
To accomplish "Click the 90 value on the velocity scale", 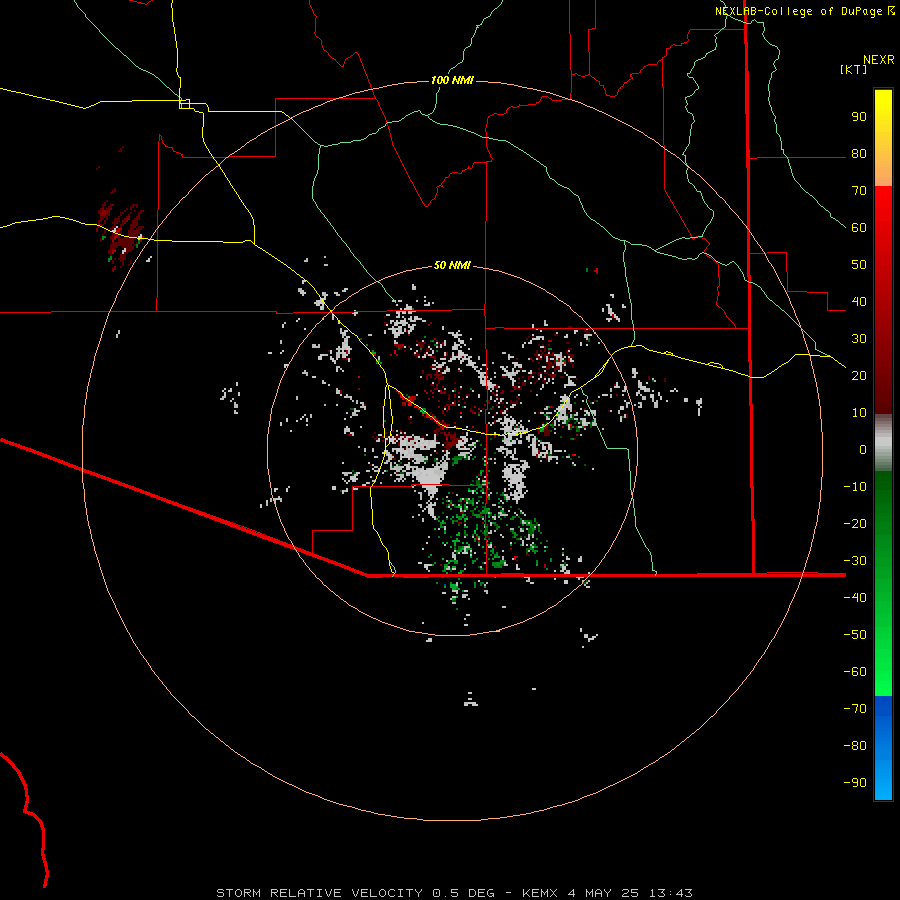I will [859, 117].
